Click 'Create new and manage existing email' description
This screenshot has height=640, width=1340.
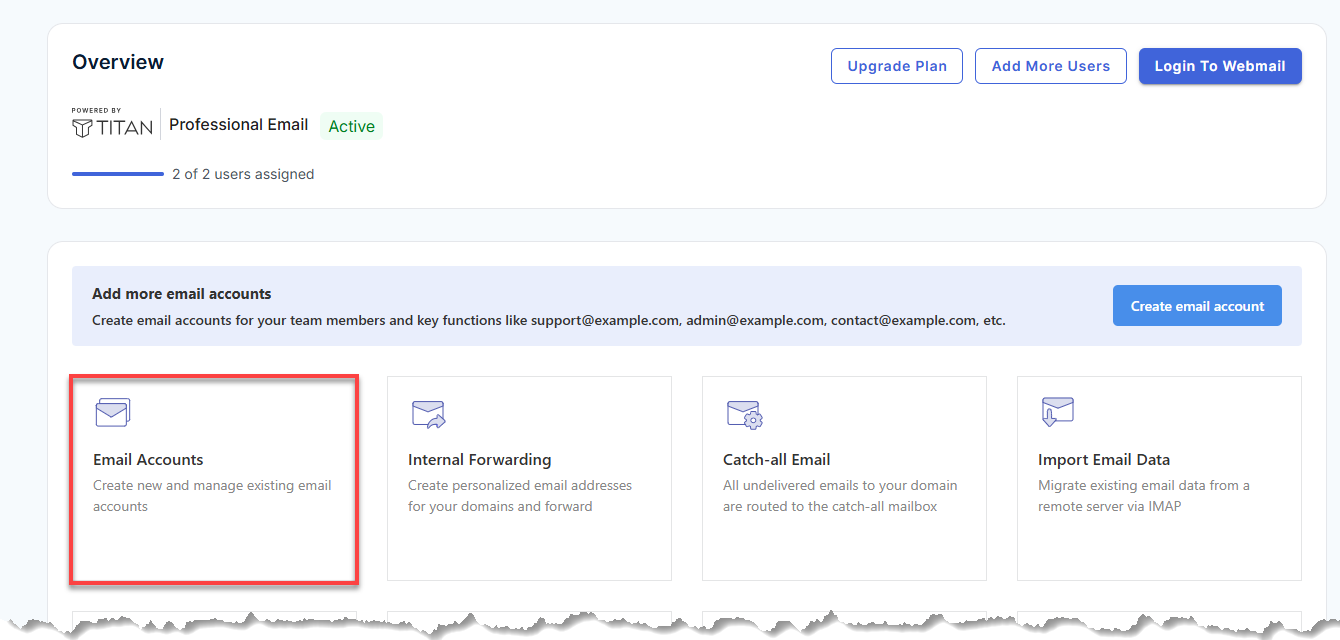pyautogui.click(x=212, y=496)
